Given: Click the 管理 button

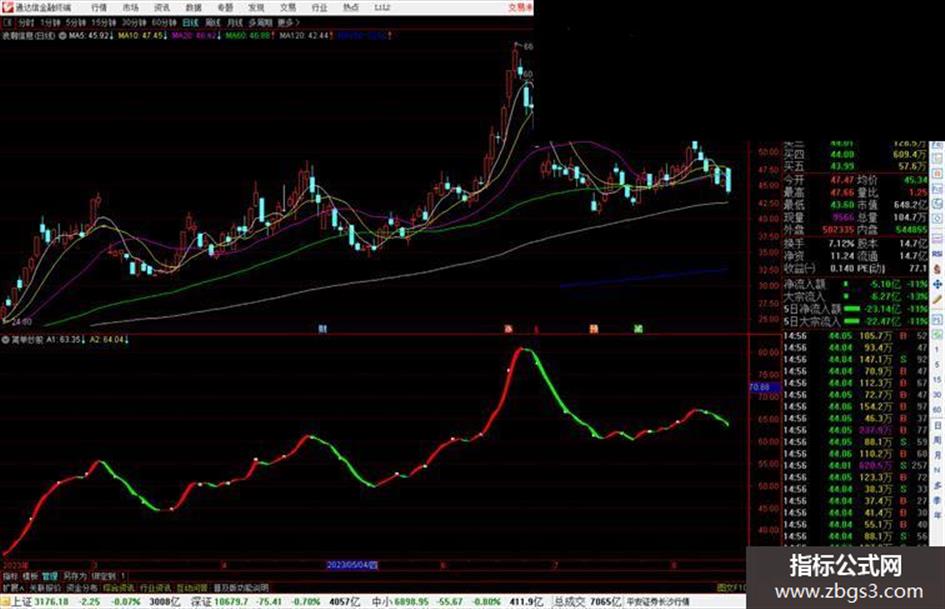Looking at the screenshot, I should click(x=50, y=576).
